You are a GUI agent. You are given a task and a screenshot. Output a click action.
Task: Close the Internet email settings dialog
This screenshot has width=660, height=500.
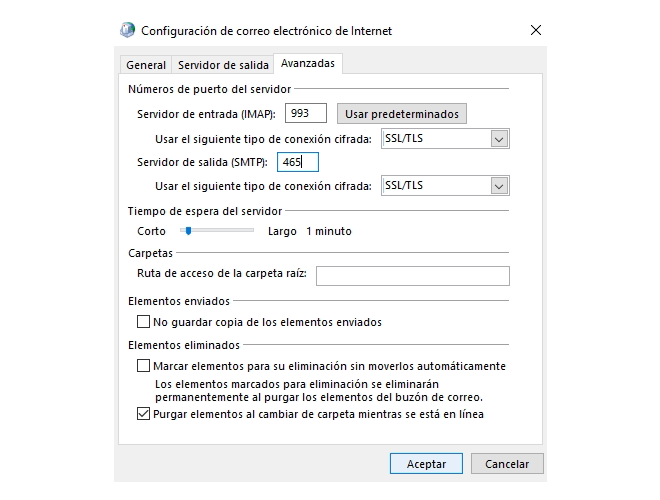click(536, 31)
